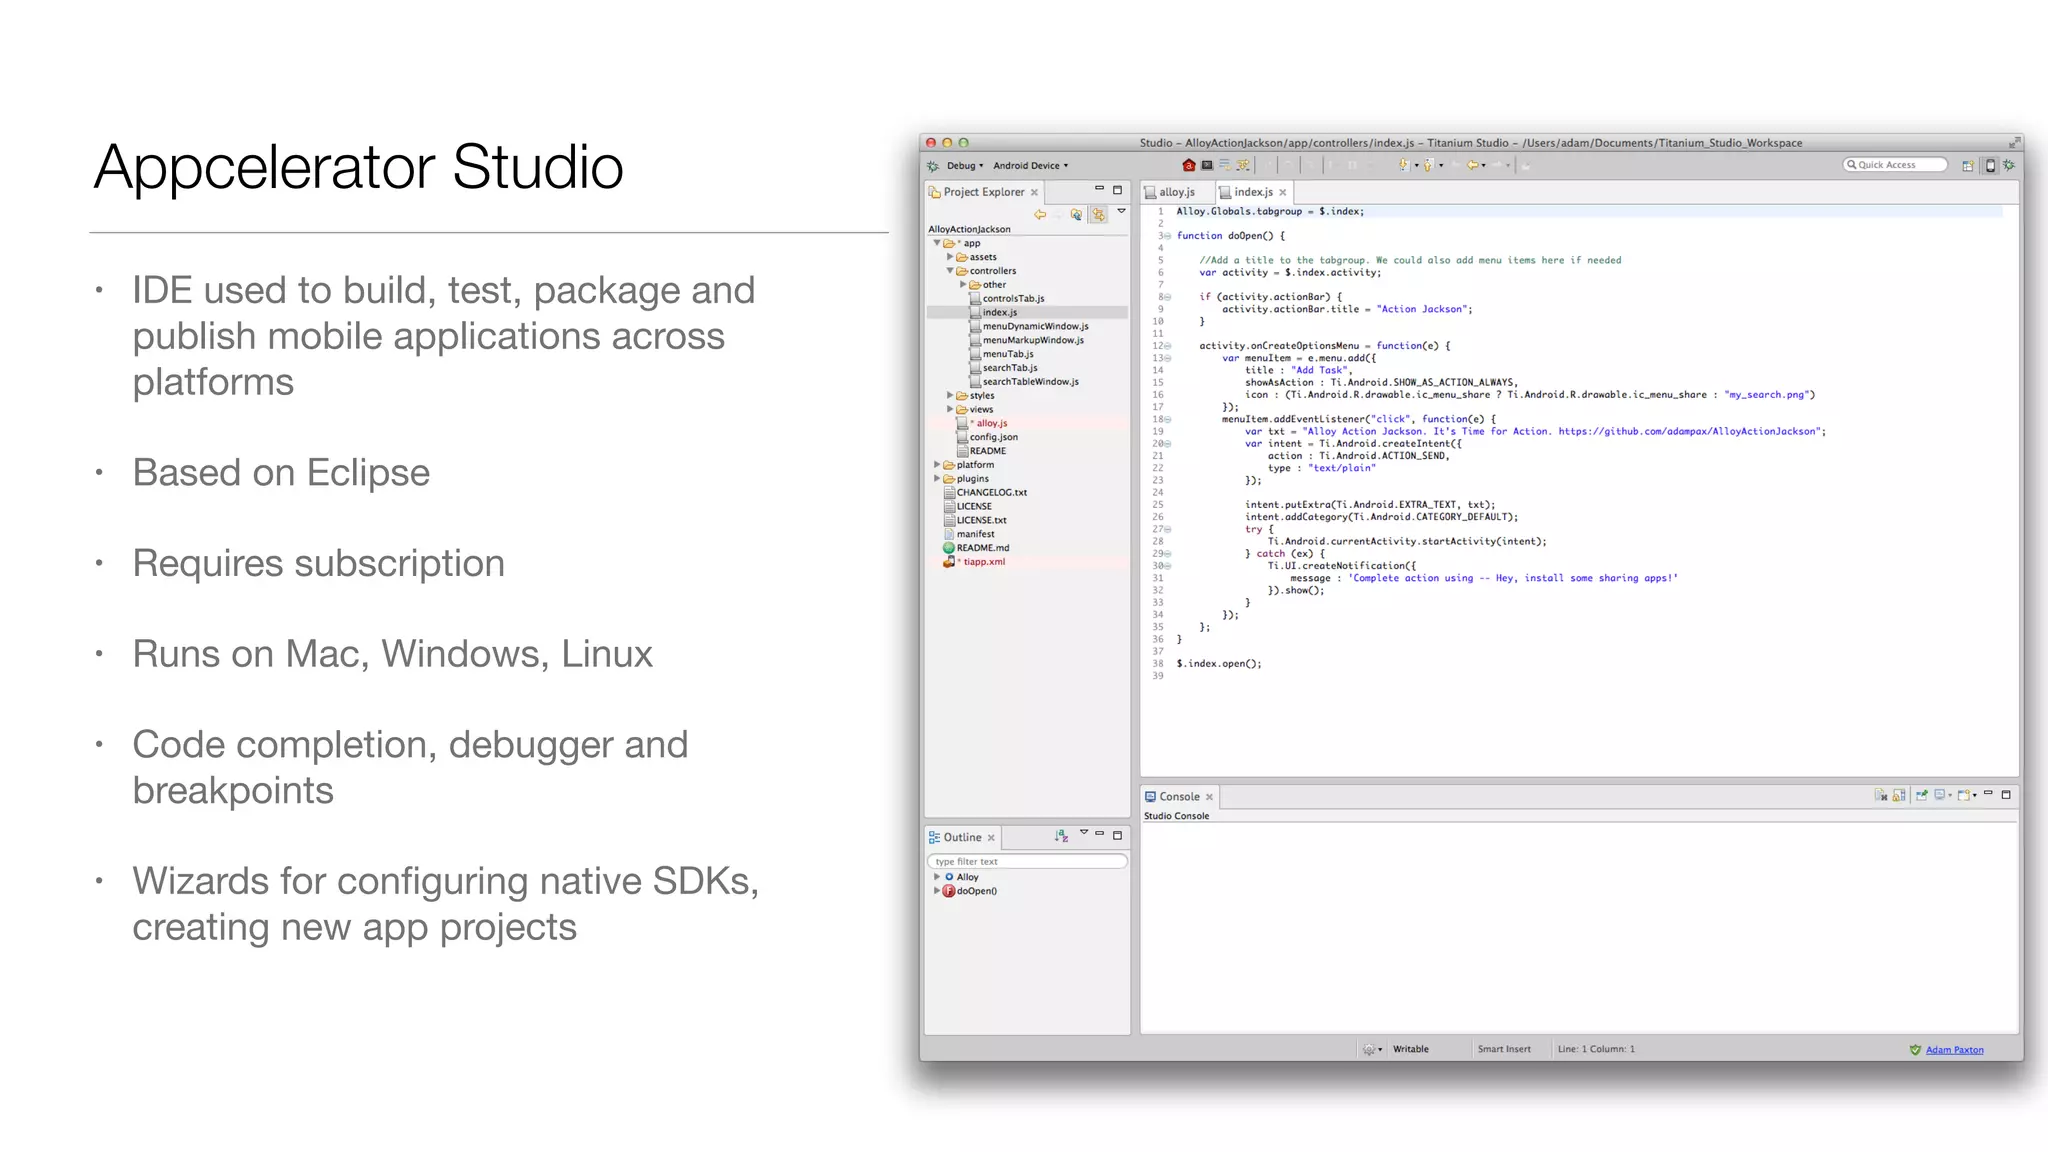Close the Outline view tab
2048x1152 pixels.
click(991, 838)
